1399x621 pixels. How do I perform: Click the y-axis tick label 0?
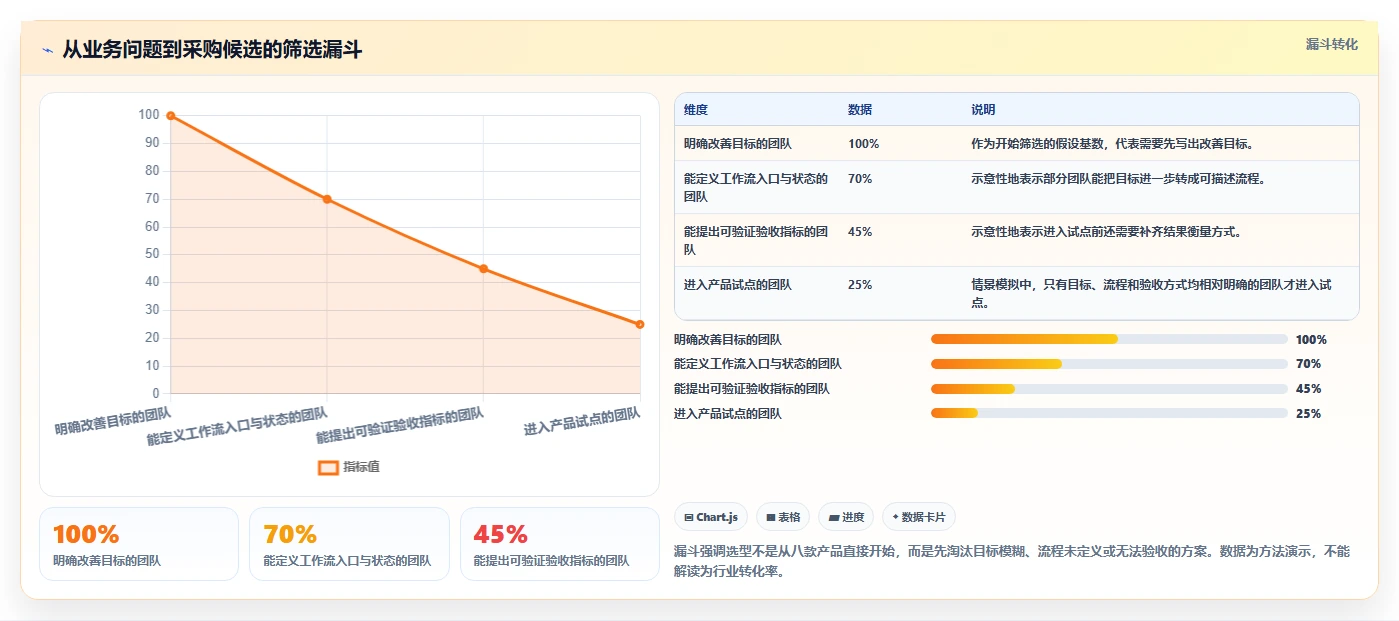click(x=155, y=393)
